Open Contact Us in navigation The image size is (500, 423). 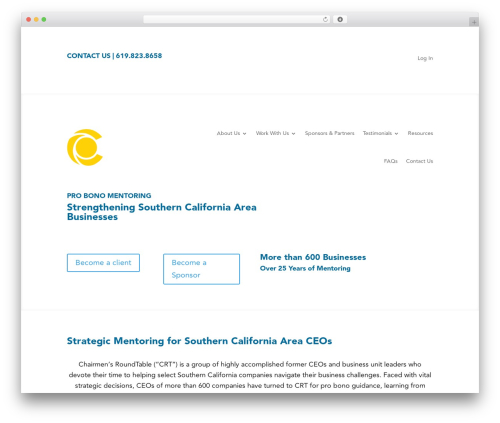point(419,161)
